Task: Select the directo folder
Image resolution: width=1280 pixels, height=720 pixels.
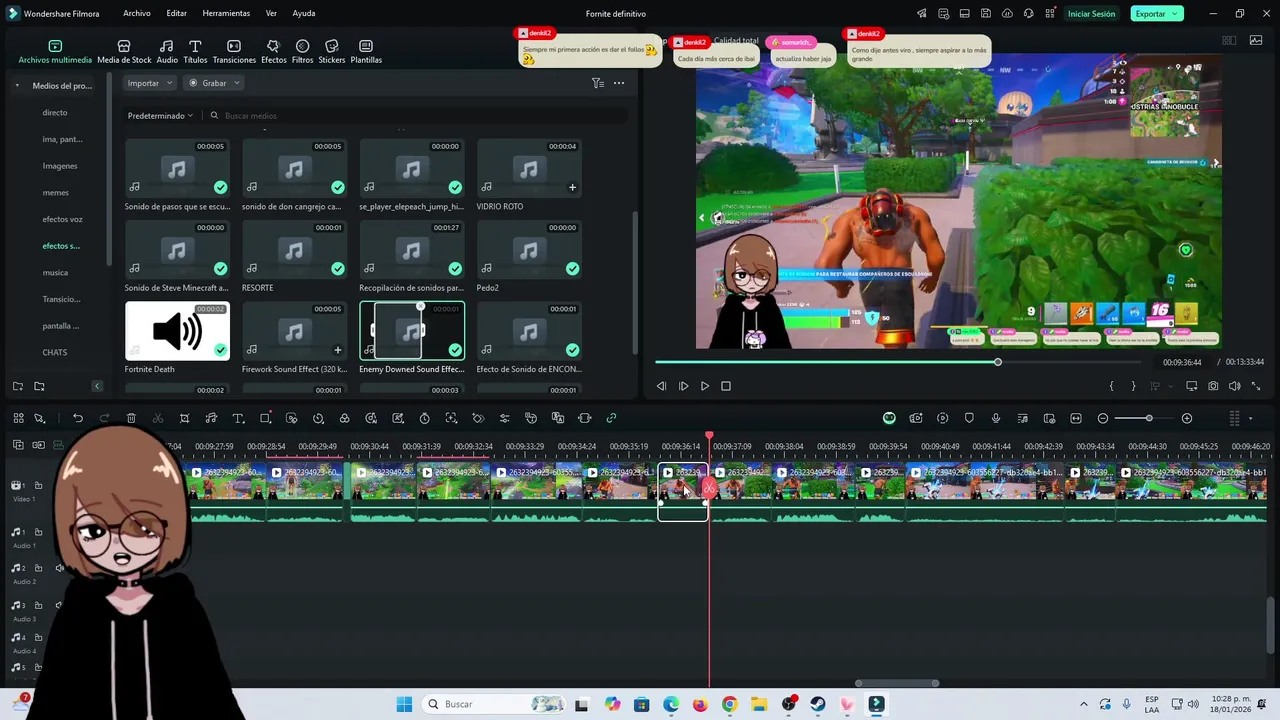Action: pos(55,113)
